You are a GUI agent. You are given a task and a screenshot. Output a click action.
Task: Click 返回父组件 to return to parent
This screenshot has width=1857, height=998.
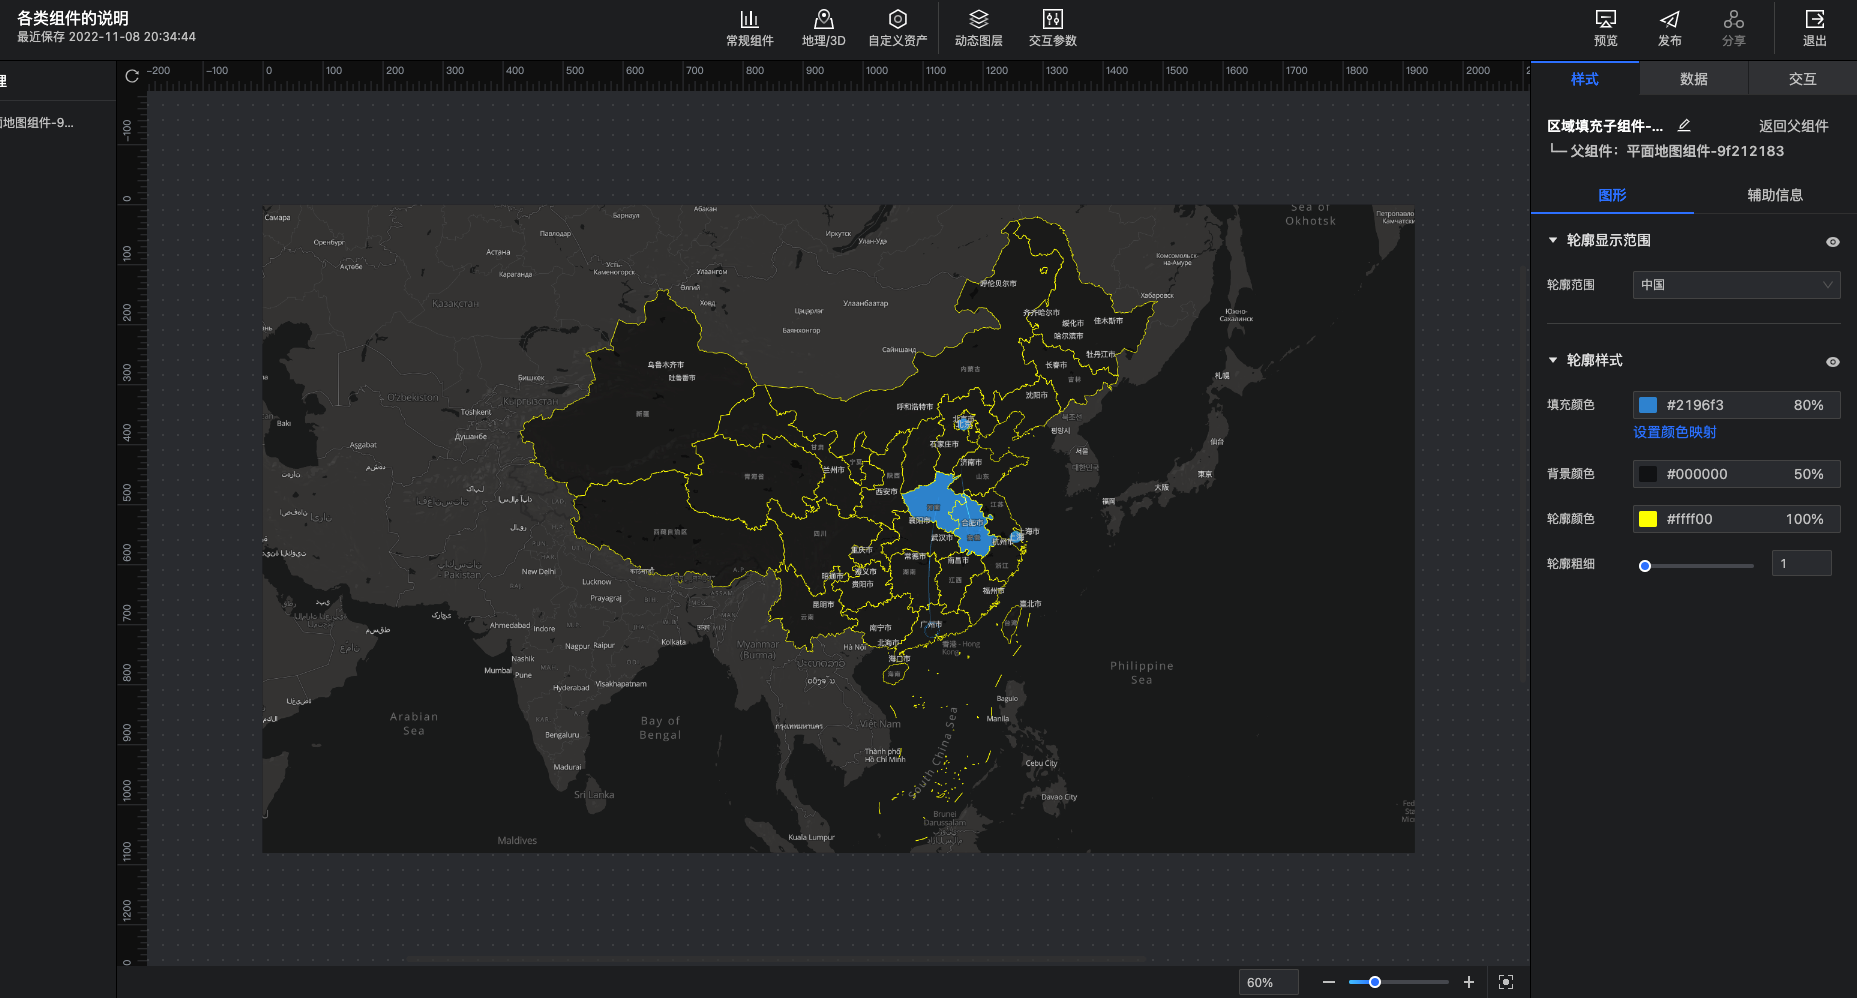[x=1793, y=126]
